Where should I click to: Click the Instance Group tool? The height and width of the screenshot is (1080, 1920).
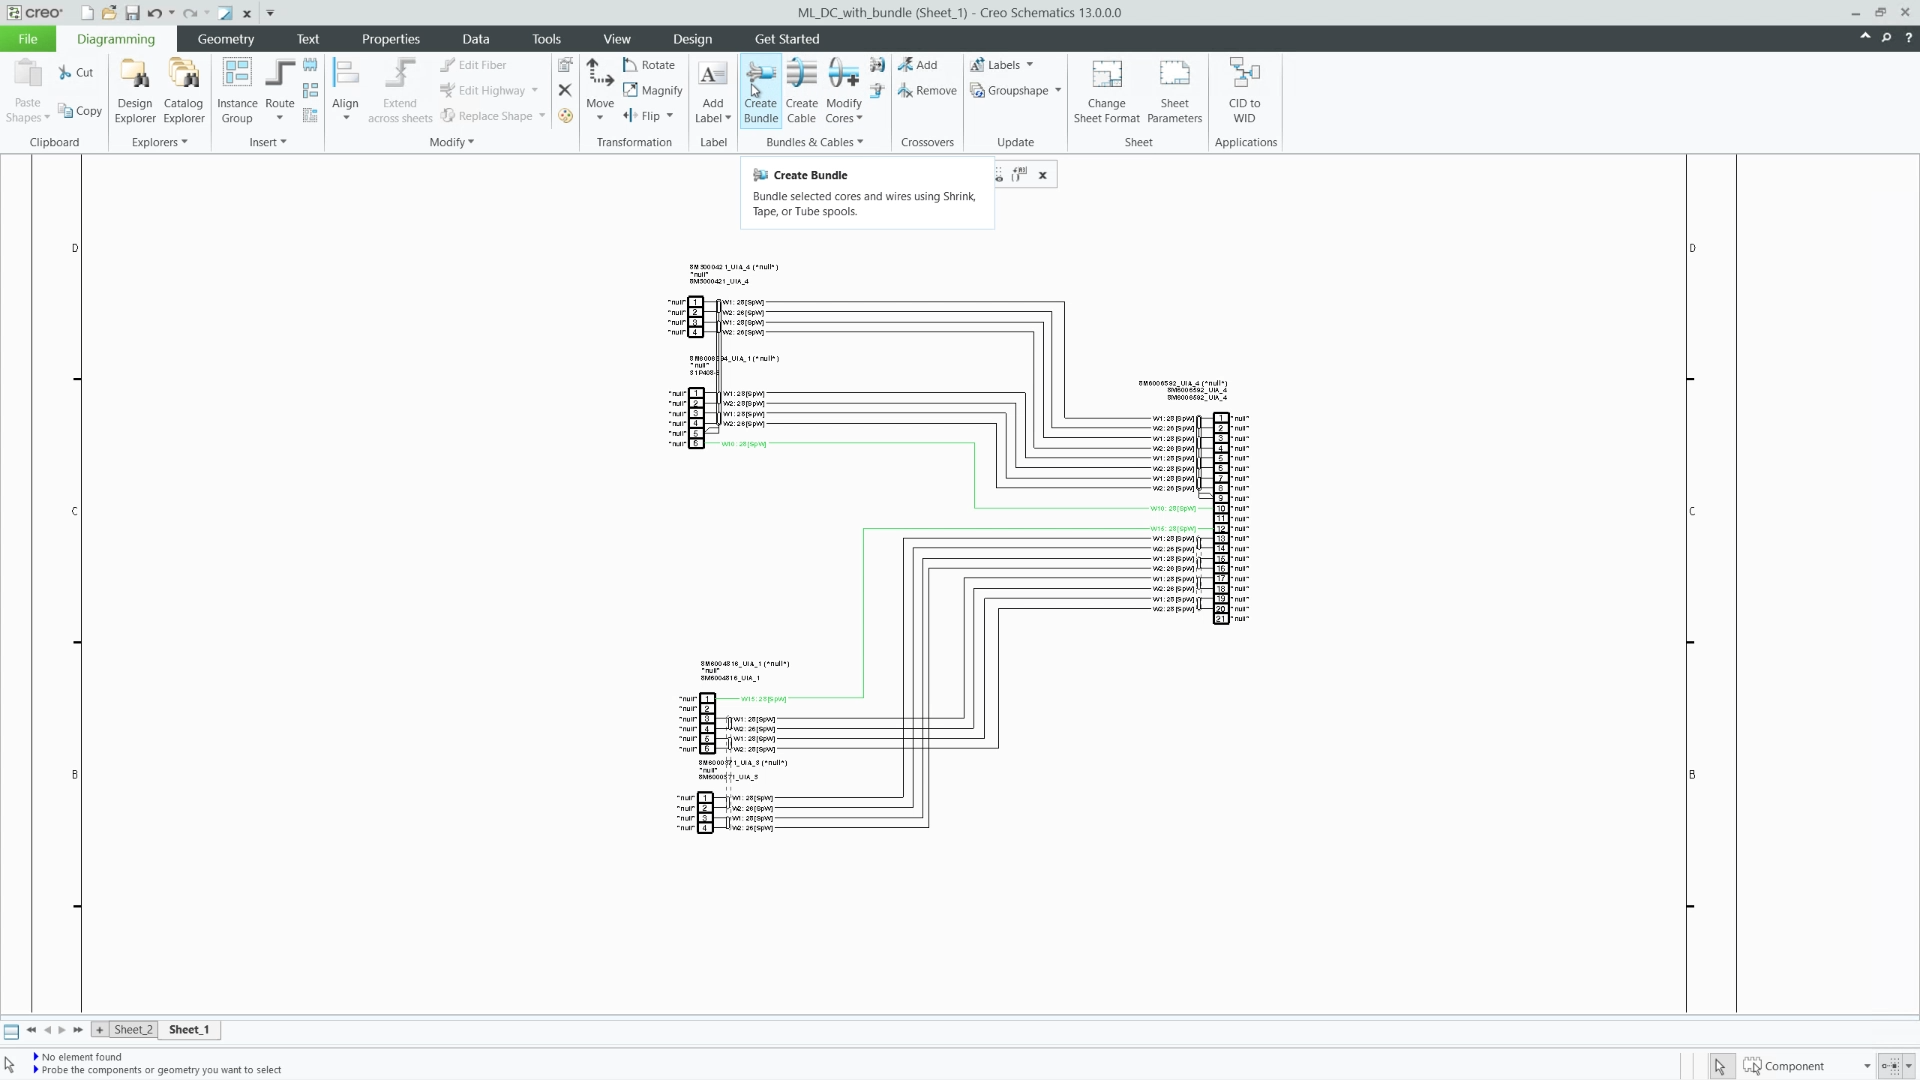[x=237, y=91]
